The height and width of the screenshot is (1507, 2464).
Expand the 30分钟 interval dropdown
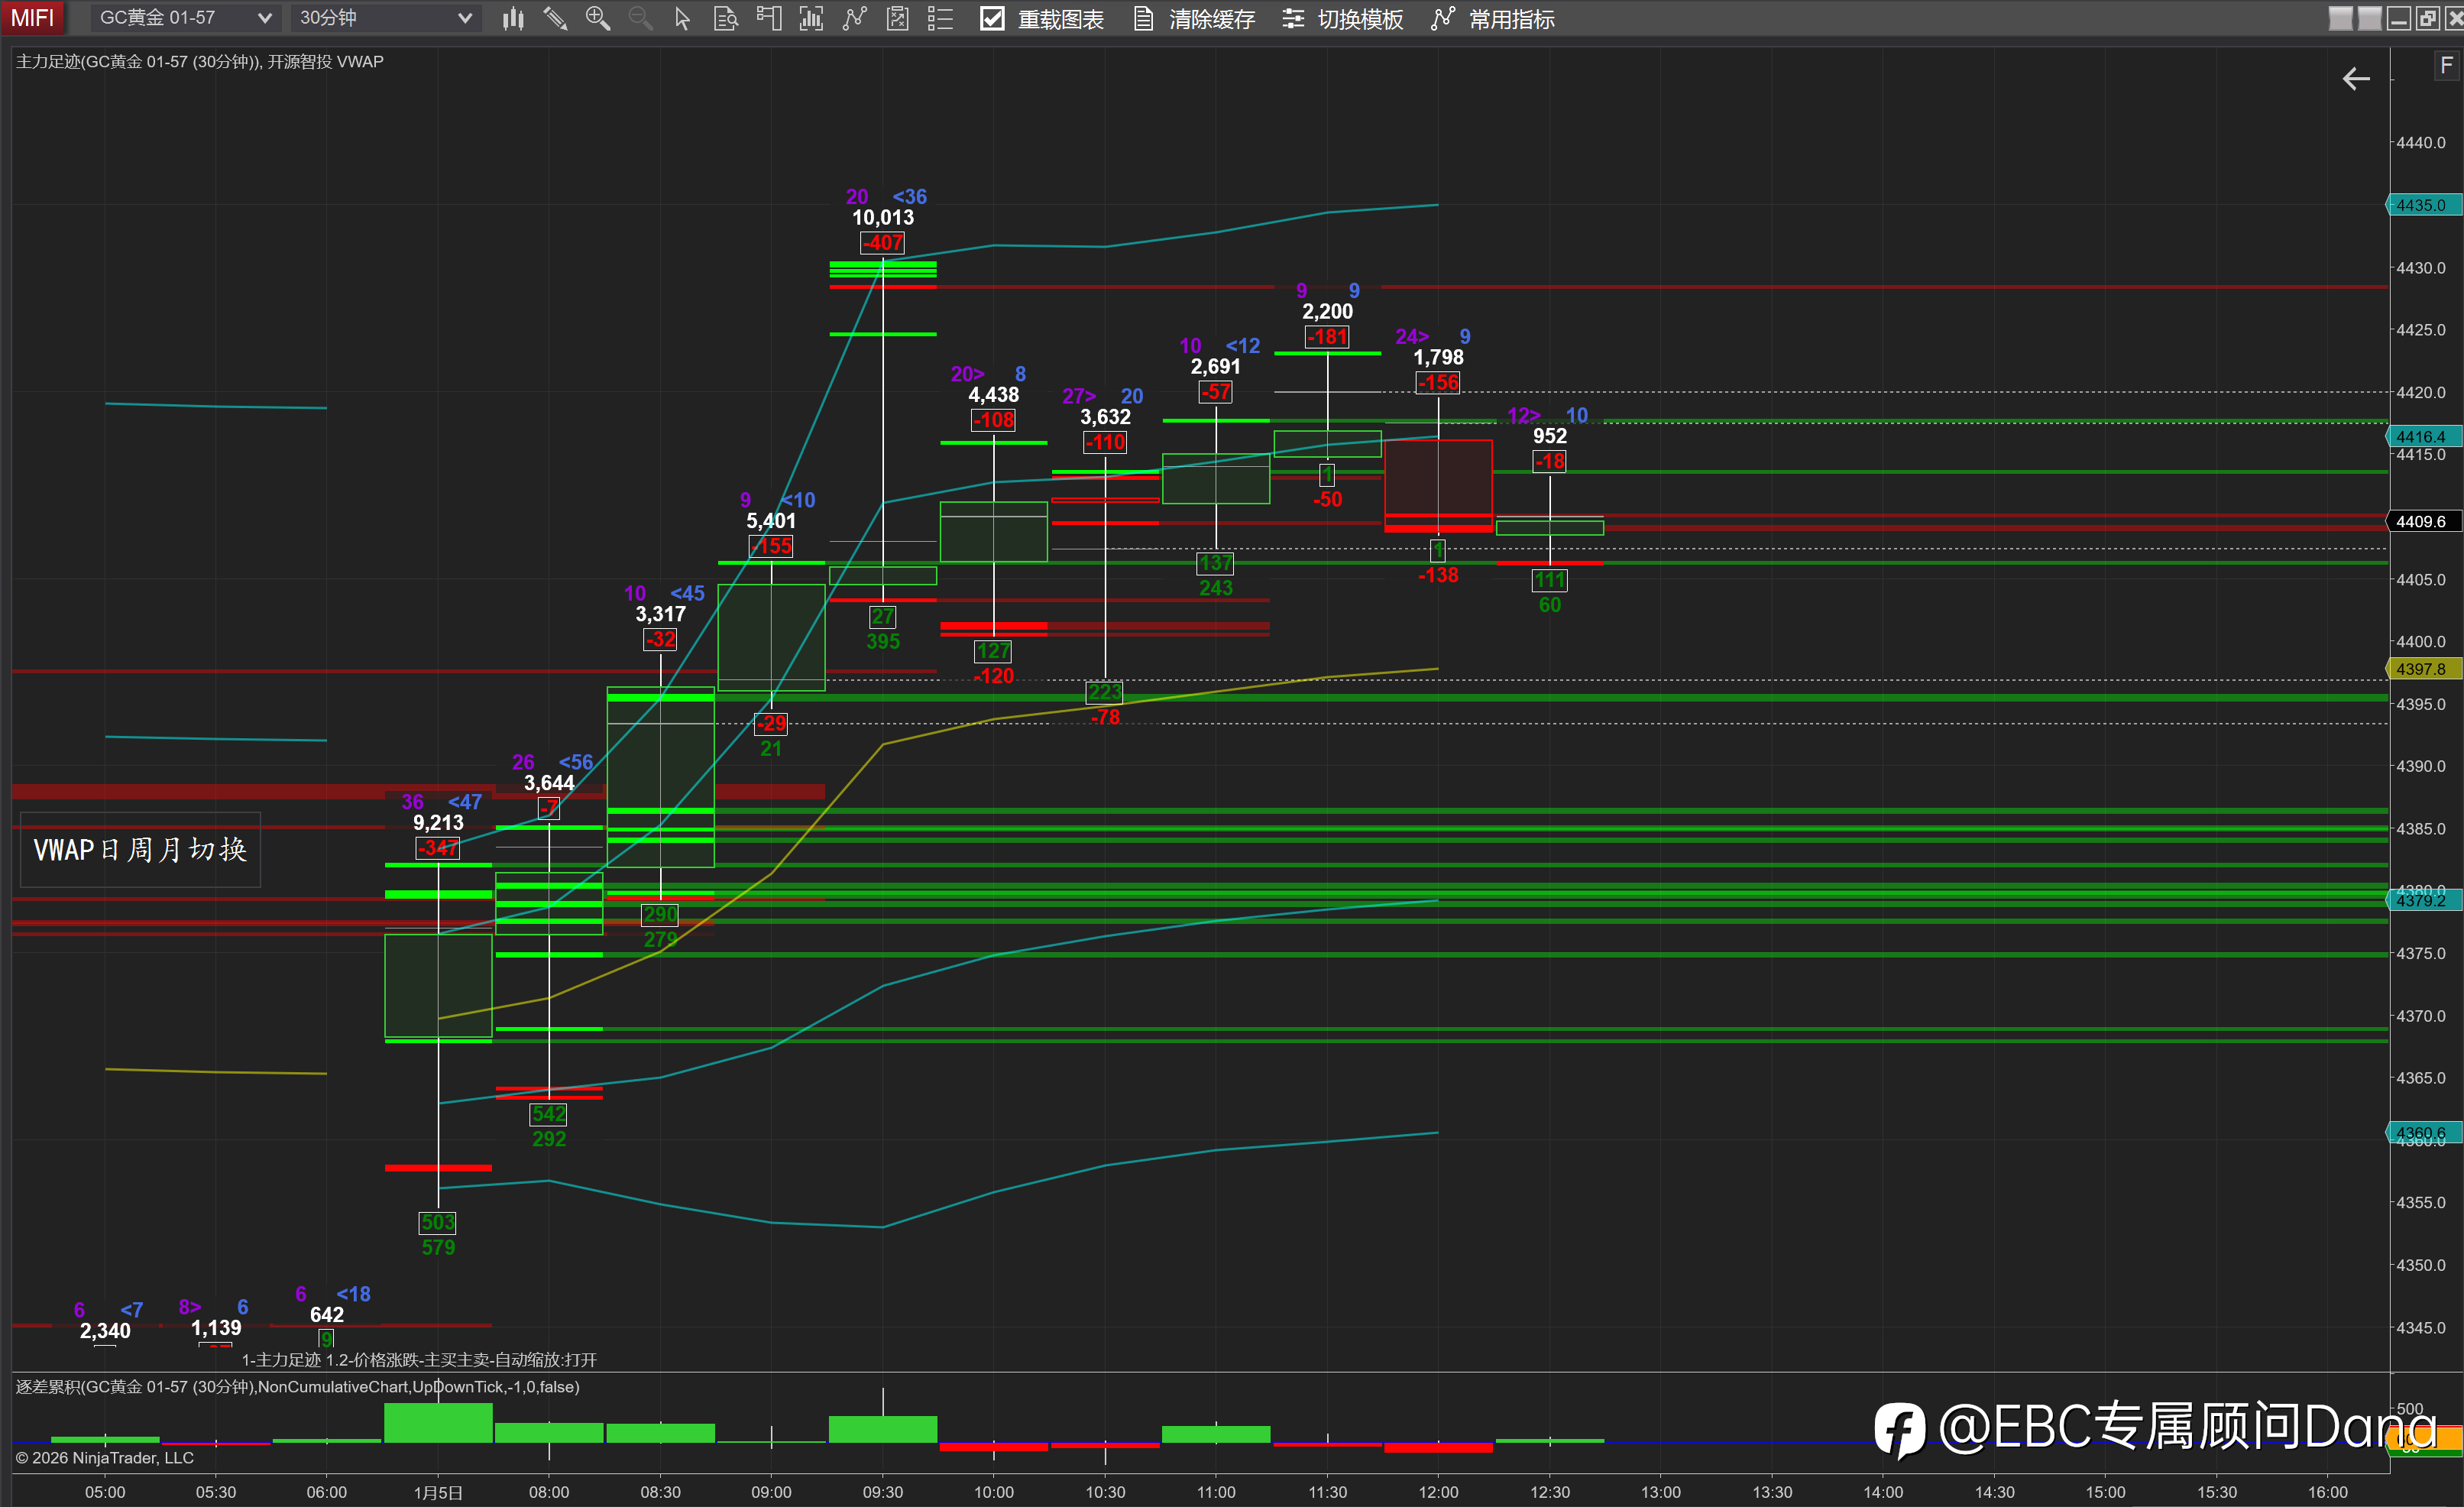pos(385,18)
